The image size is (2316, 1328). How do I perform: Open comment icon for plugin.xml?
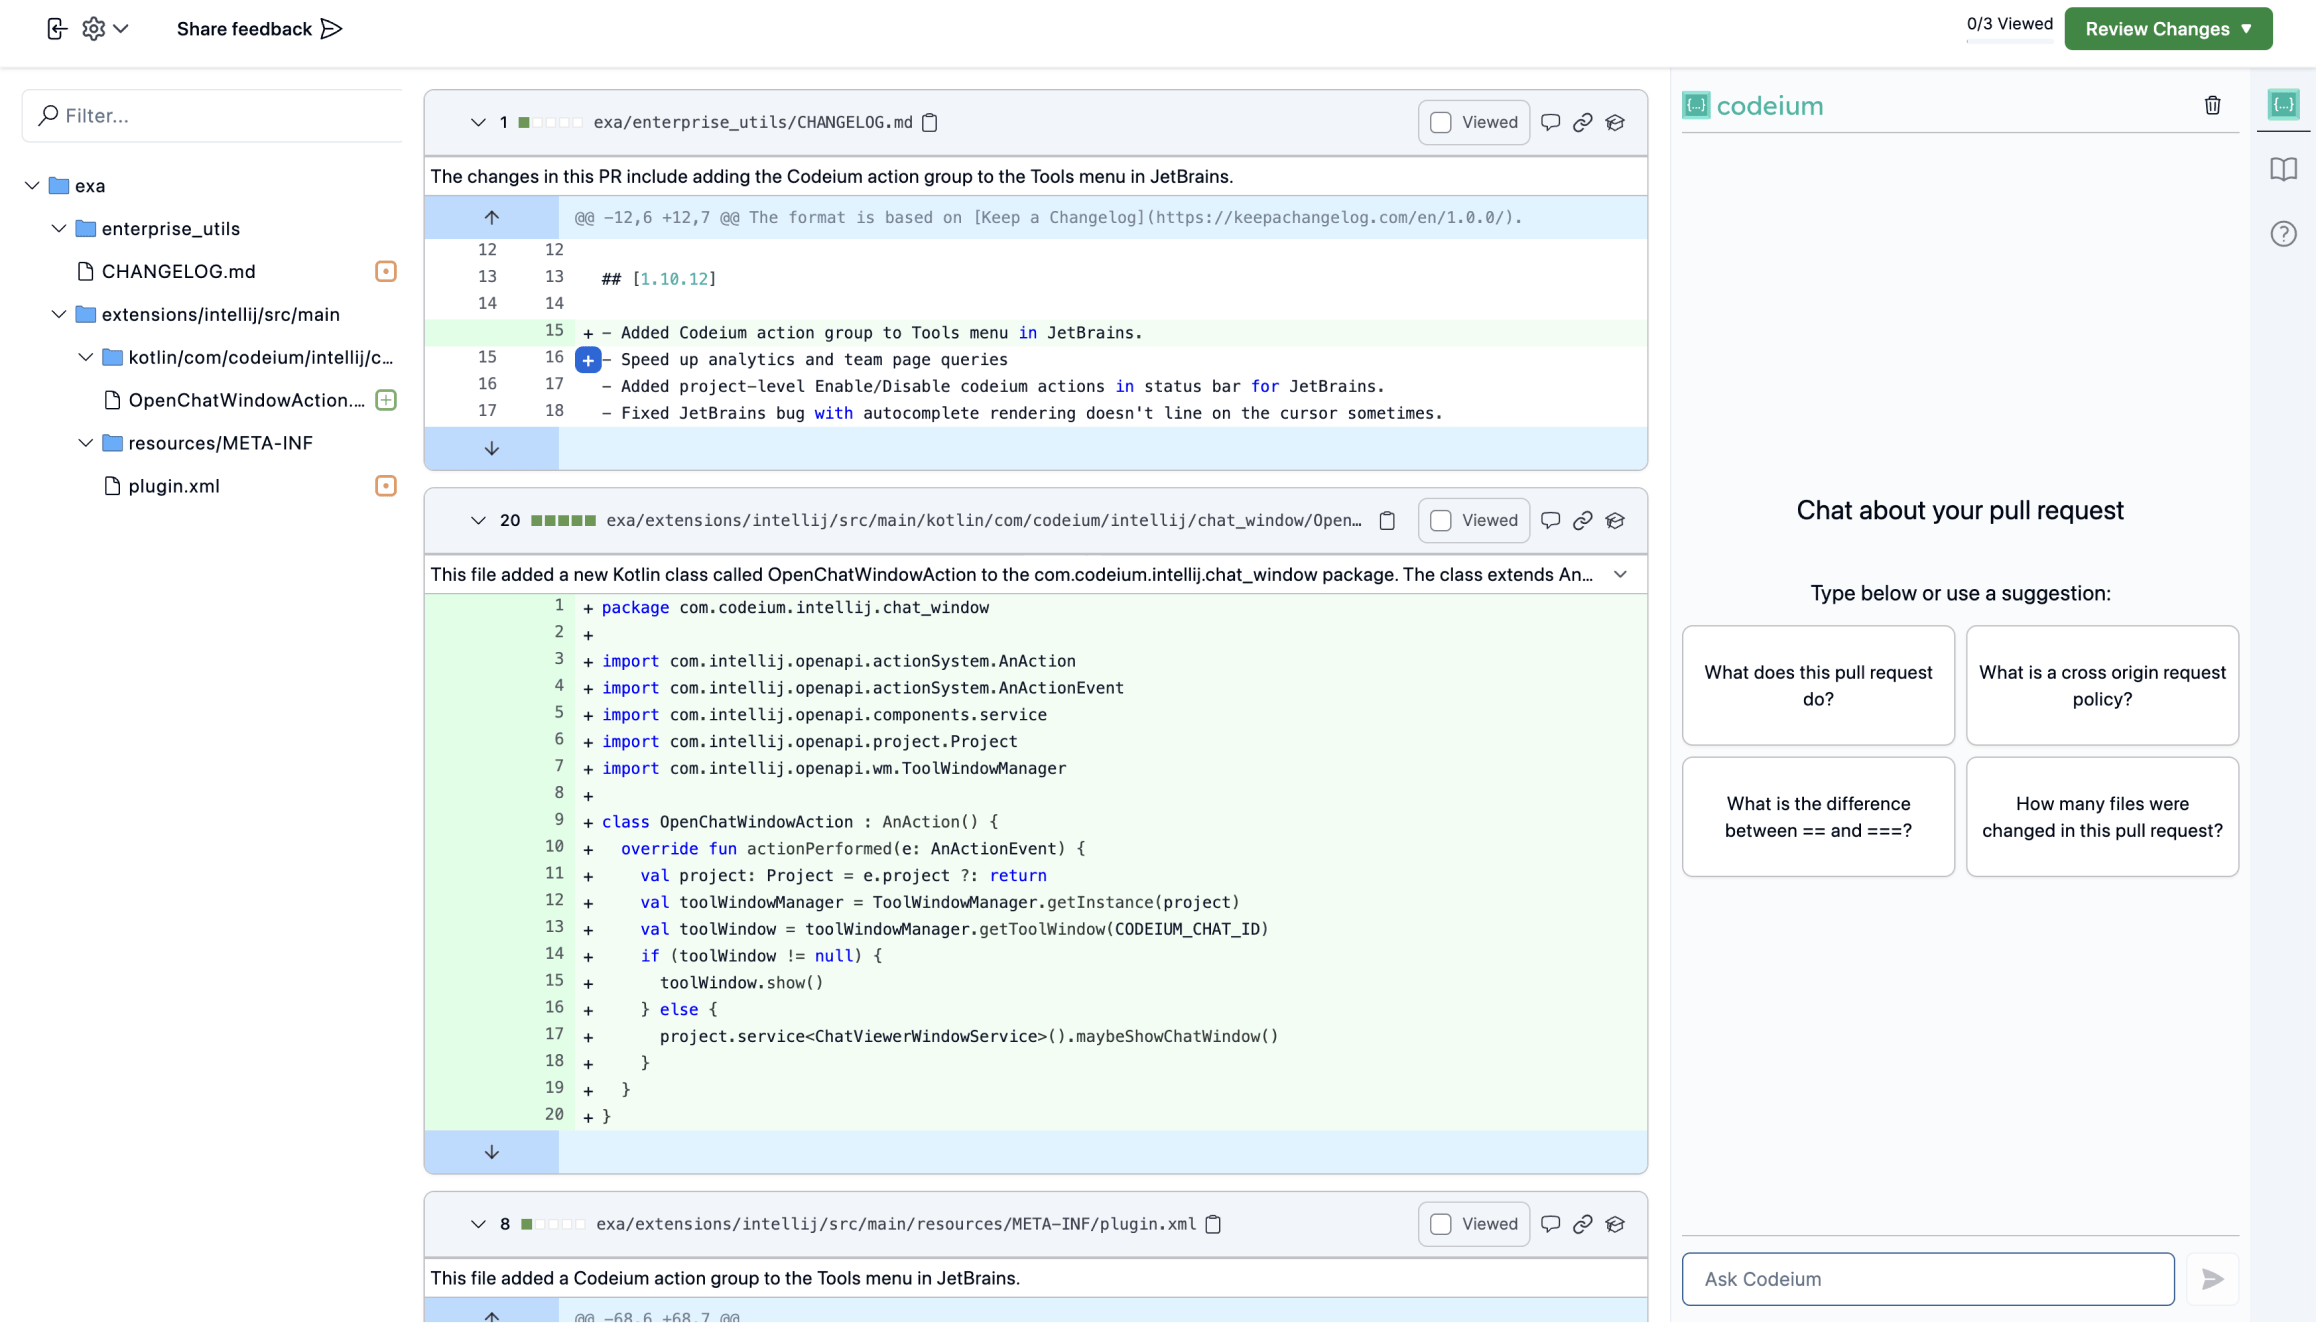point(1551,1225)
